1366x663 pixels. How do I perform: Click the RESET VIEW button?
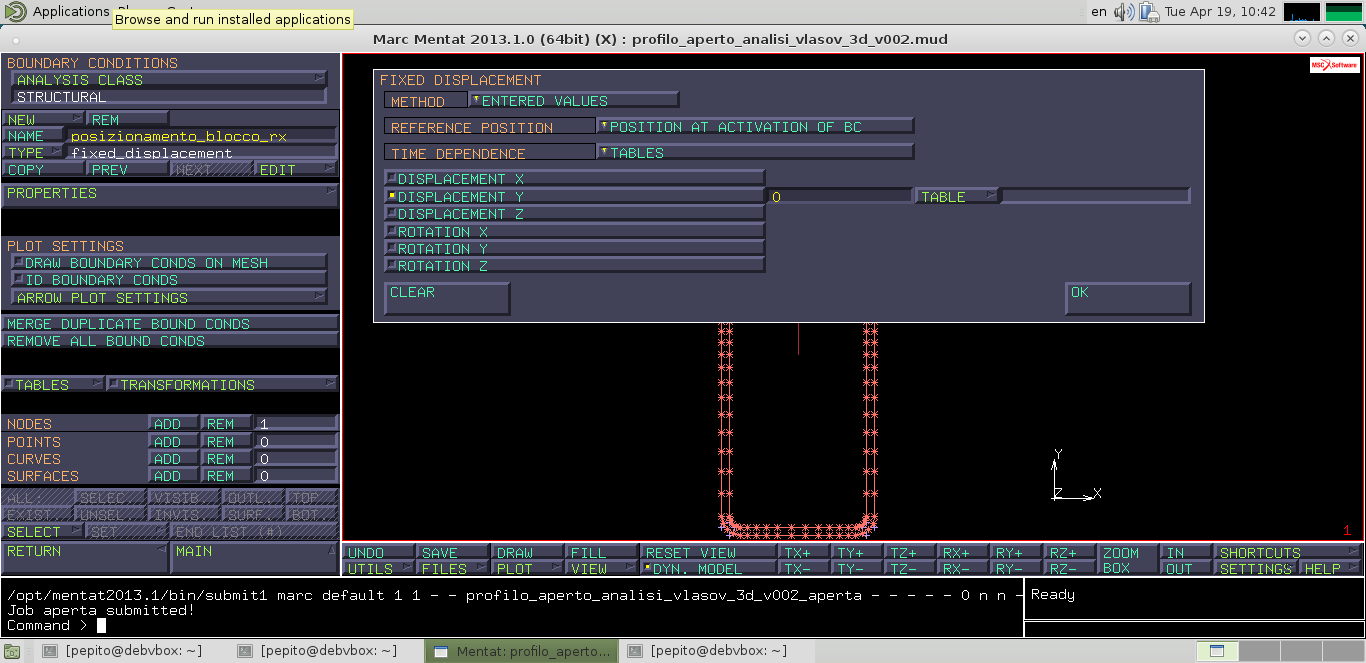tap(709, 552)
